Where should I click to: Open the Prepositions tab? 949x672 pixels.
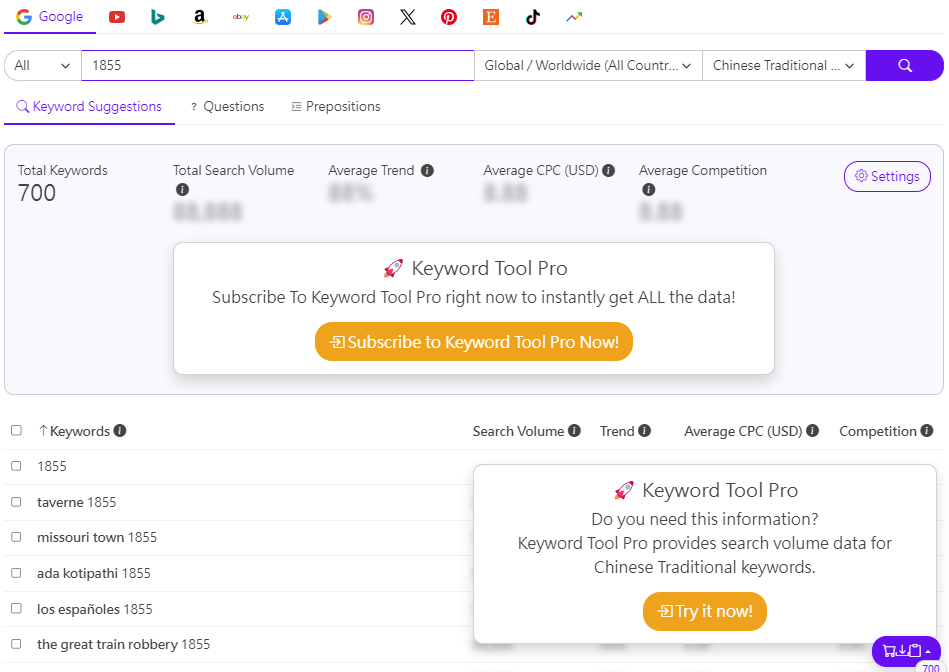[336, 107]
